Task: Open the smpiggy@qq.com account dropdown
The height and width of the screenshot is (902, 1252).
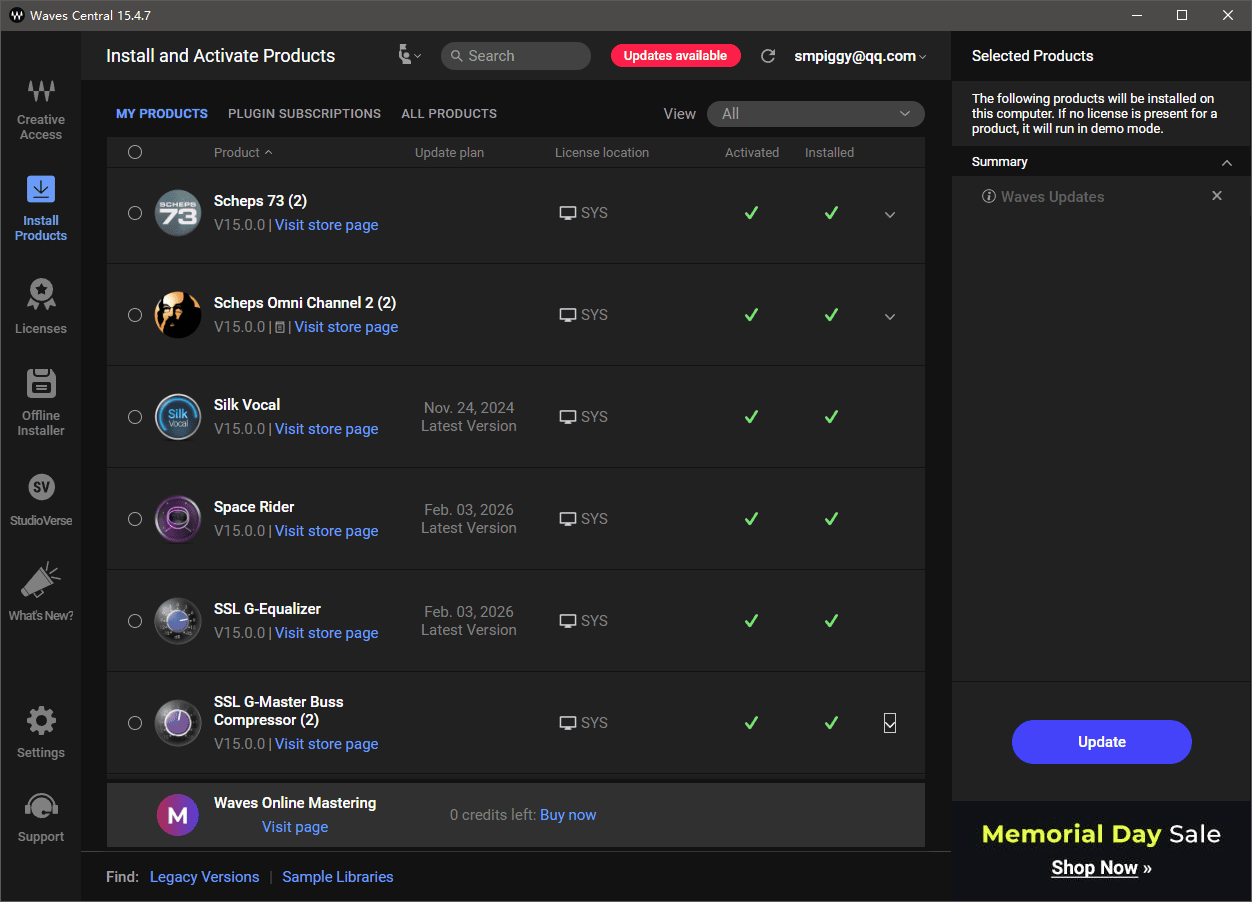Action: (860, 56)
